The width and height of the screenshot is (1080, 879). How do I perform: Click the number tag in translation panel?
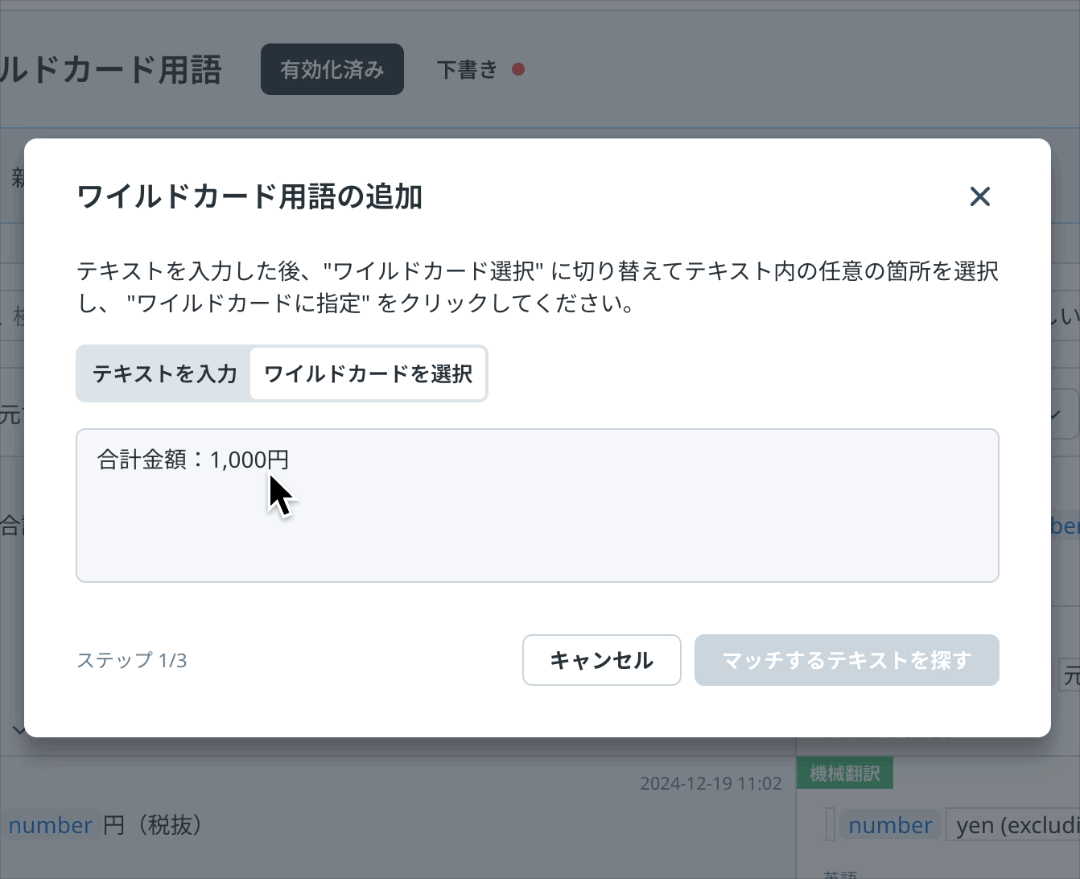(889, 825)
